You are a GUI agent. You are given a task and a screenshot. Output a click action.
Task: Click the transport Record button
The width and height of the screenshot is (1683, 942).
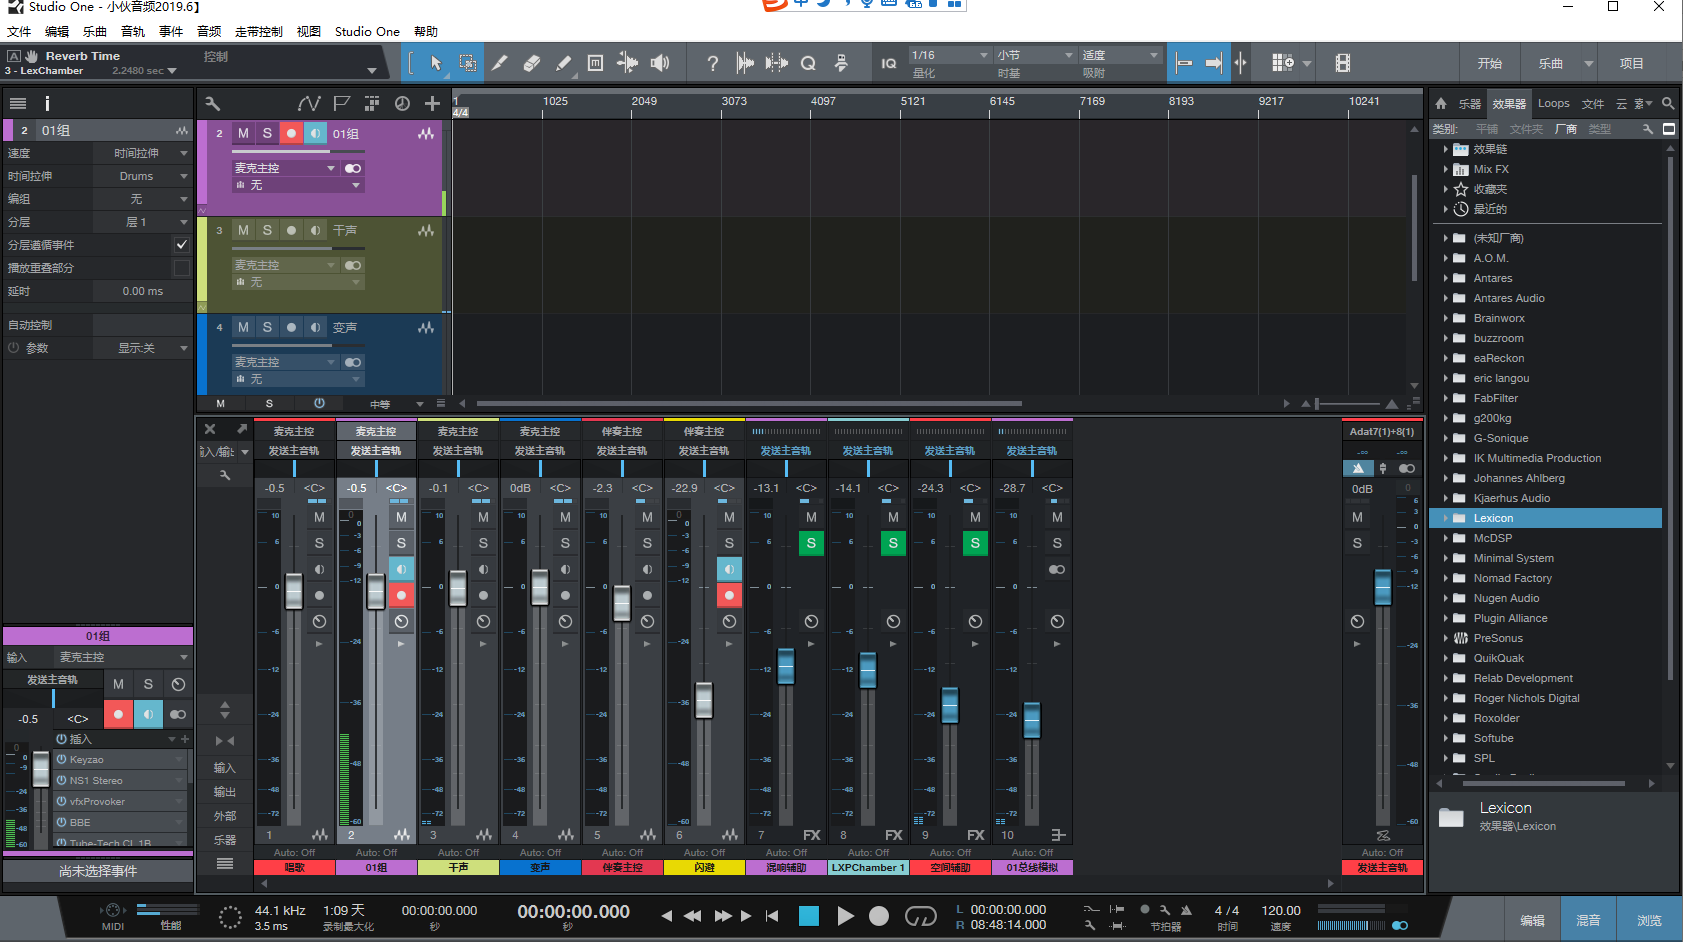tap(879, 916)
